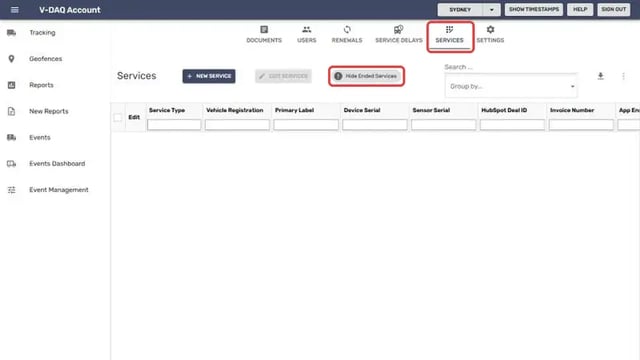
Task: Click the Invoice Number filter box
Action: point(581,124)
